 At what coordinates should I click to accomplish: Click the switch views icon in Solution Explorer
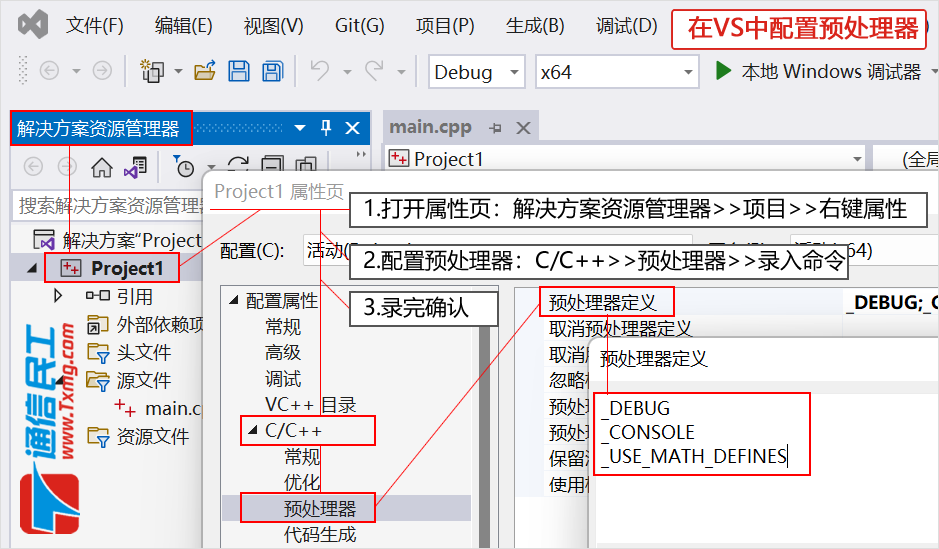[135, 167]
